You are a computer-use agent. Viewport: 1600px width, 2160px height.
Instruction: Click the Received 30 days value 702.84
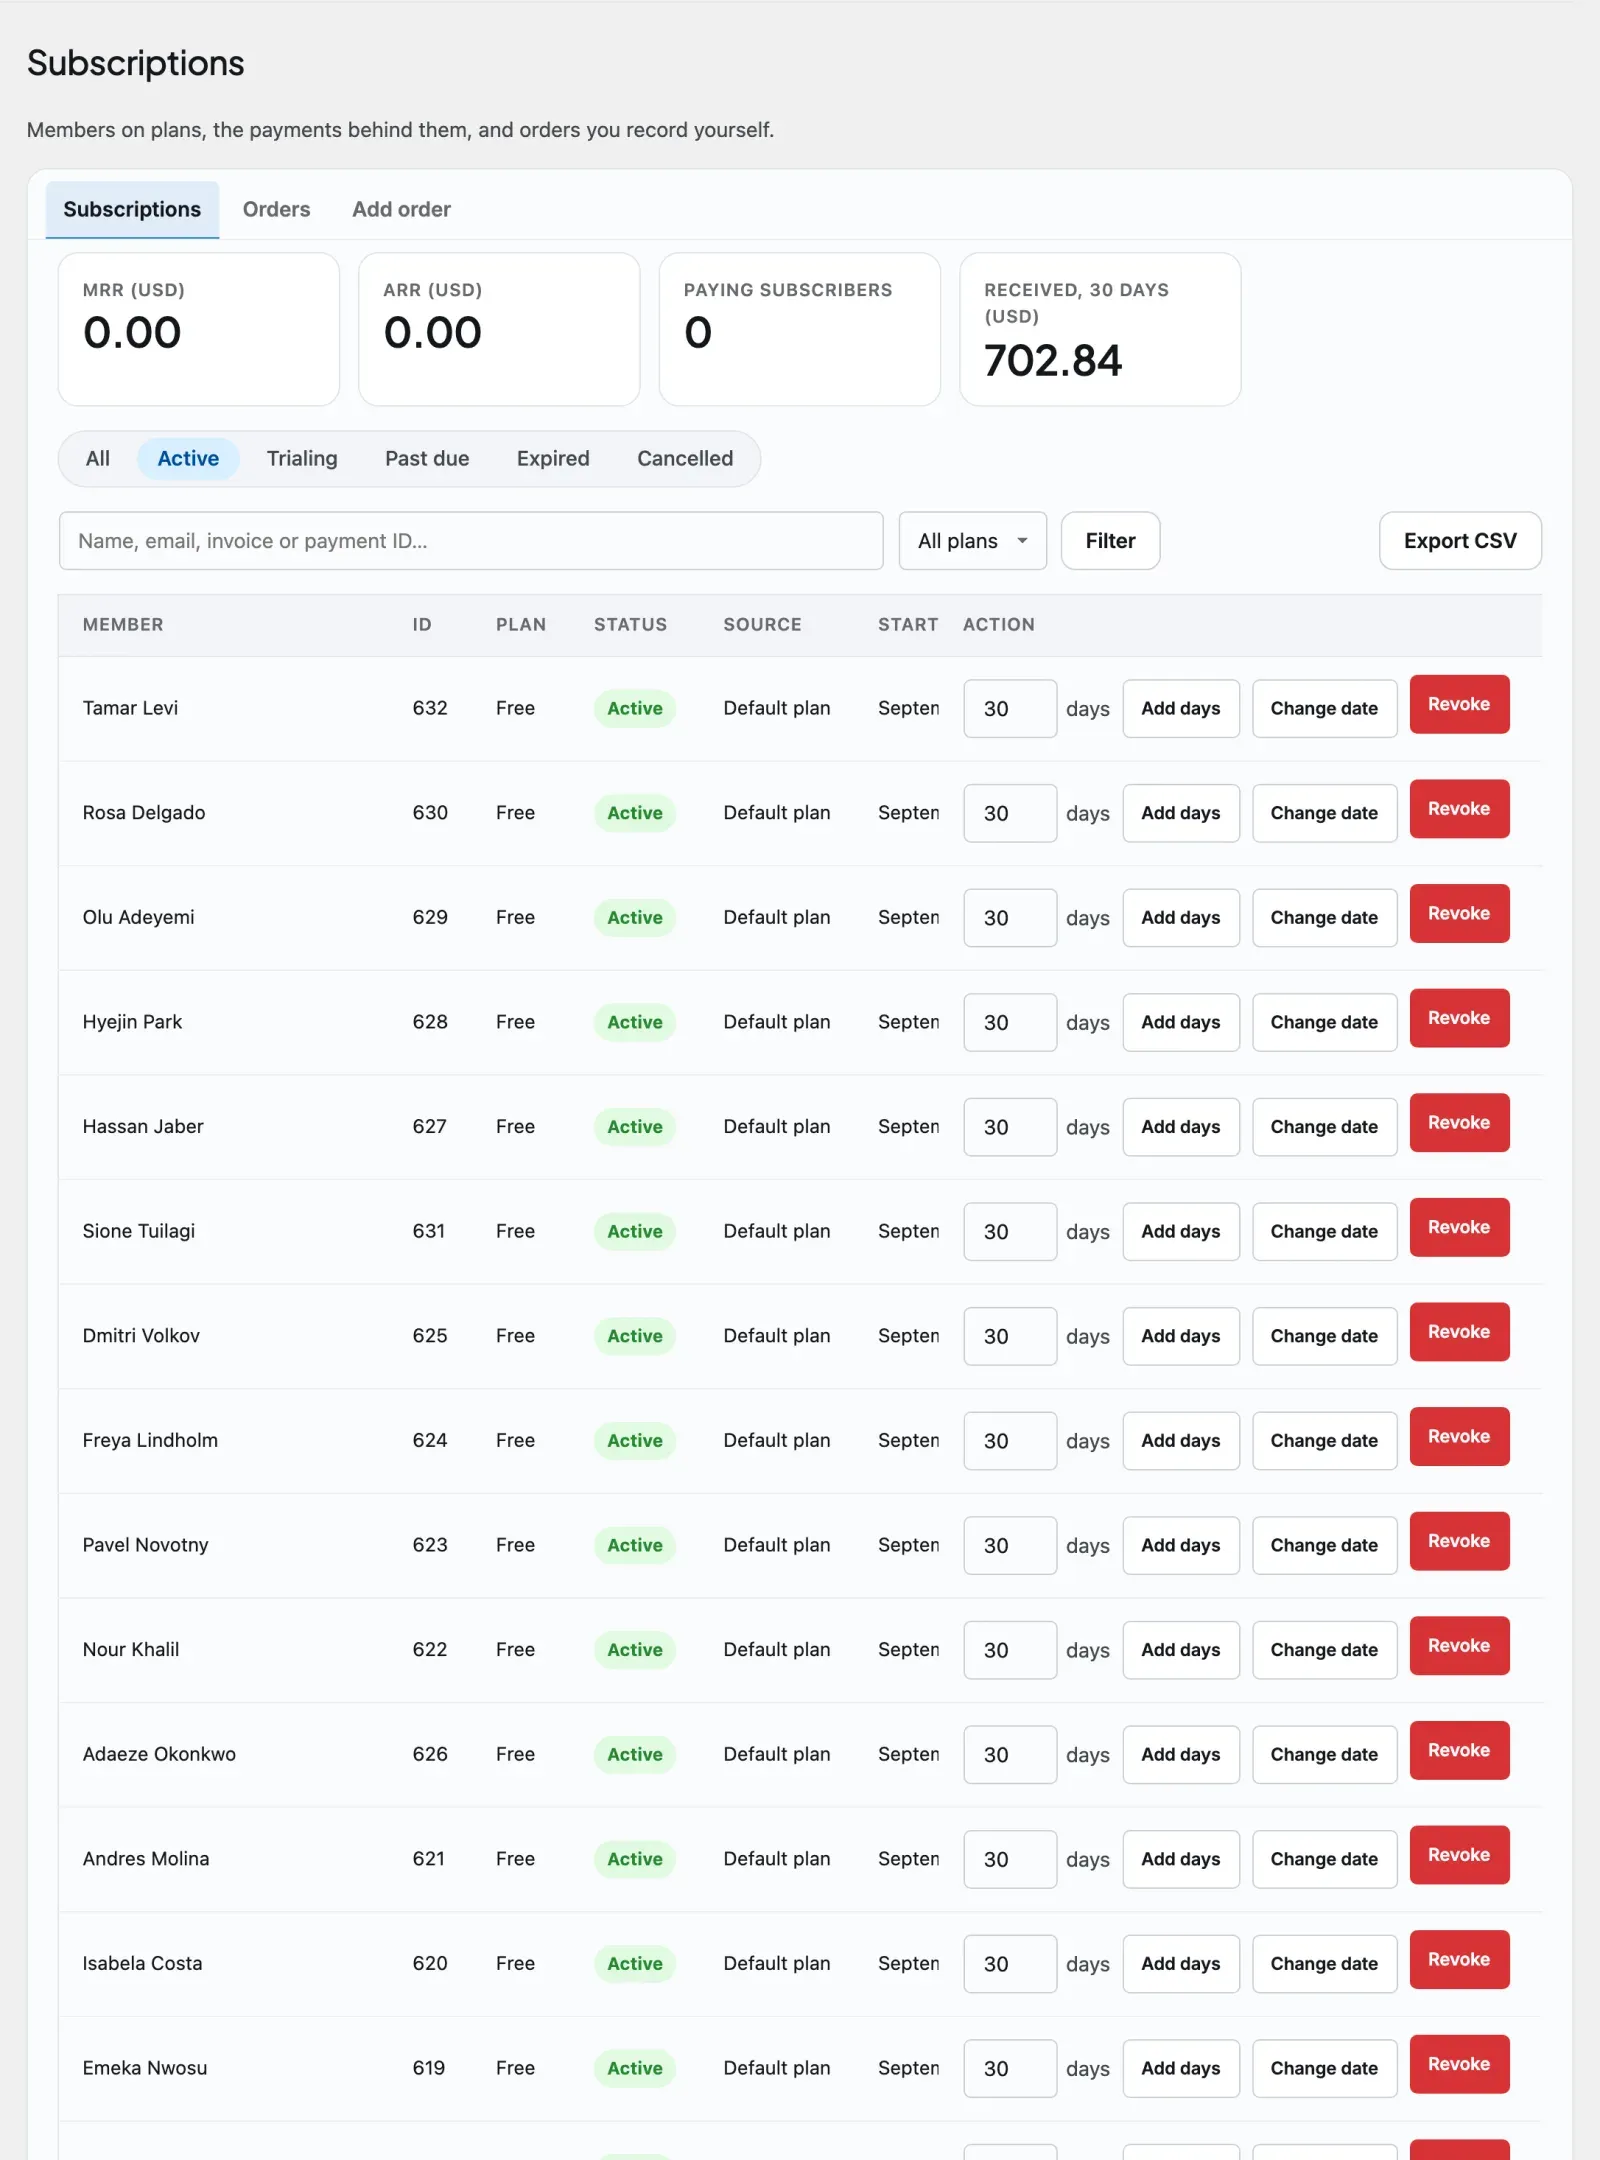pyautogui.click(x=1053, y=361)
